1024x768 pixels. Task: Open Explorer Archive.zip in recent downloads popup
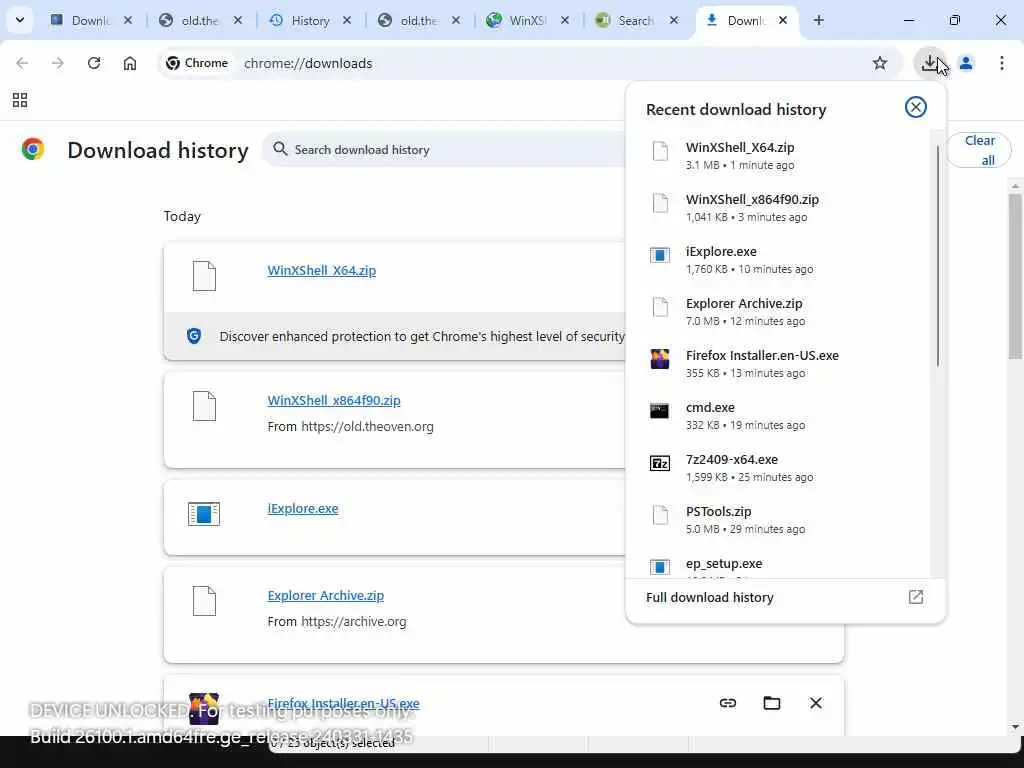[777, 312]
